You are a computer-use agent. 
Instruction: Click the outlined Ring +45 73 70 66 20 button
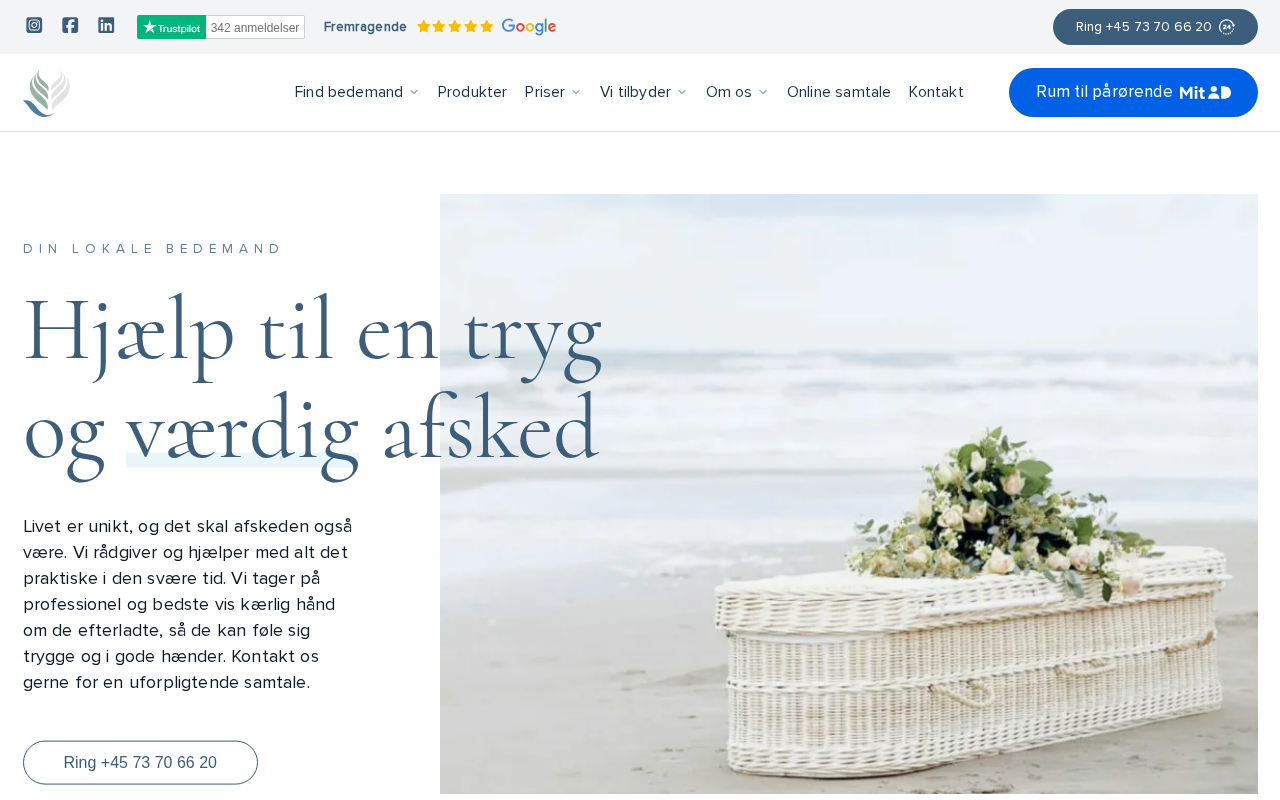pyautogui.click(x=140, y=763)
